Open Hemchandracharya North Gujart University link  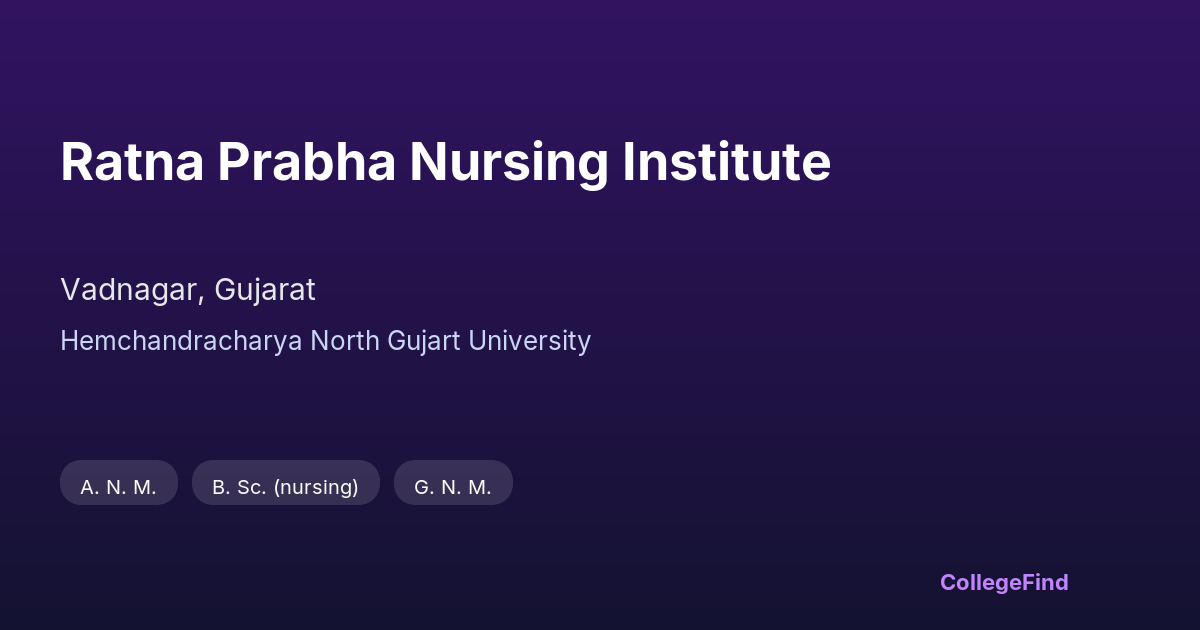325,341
